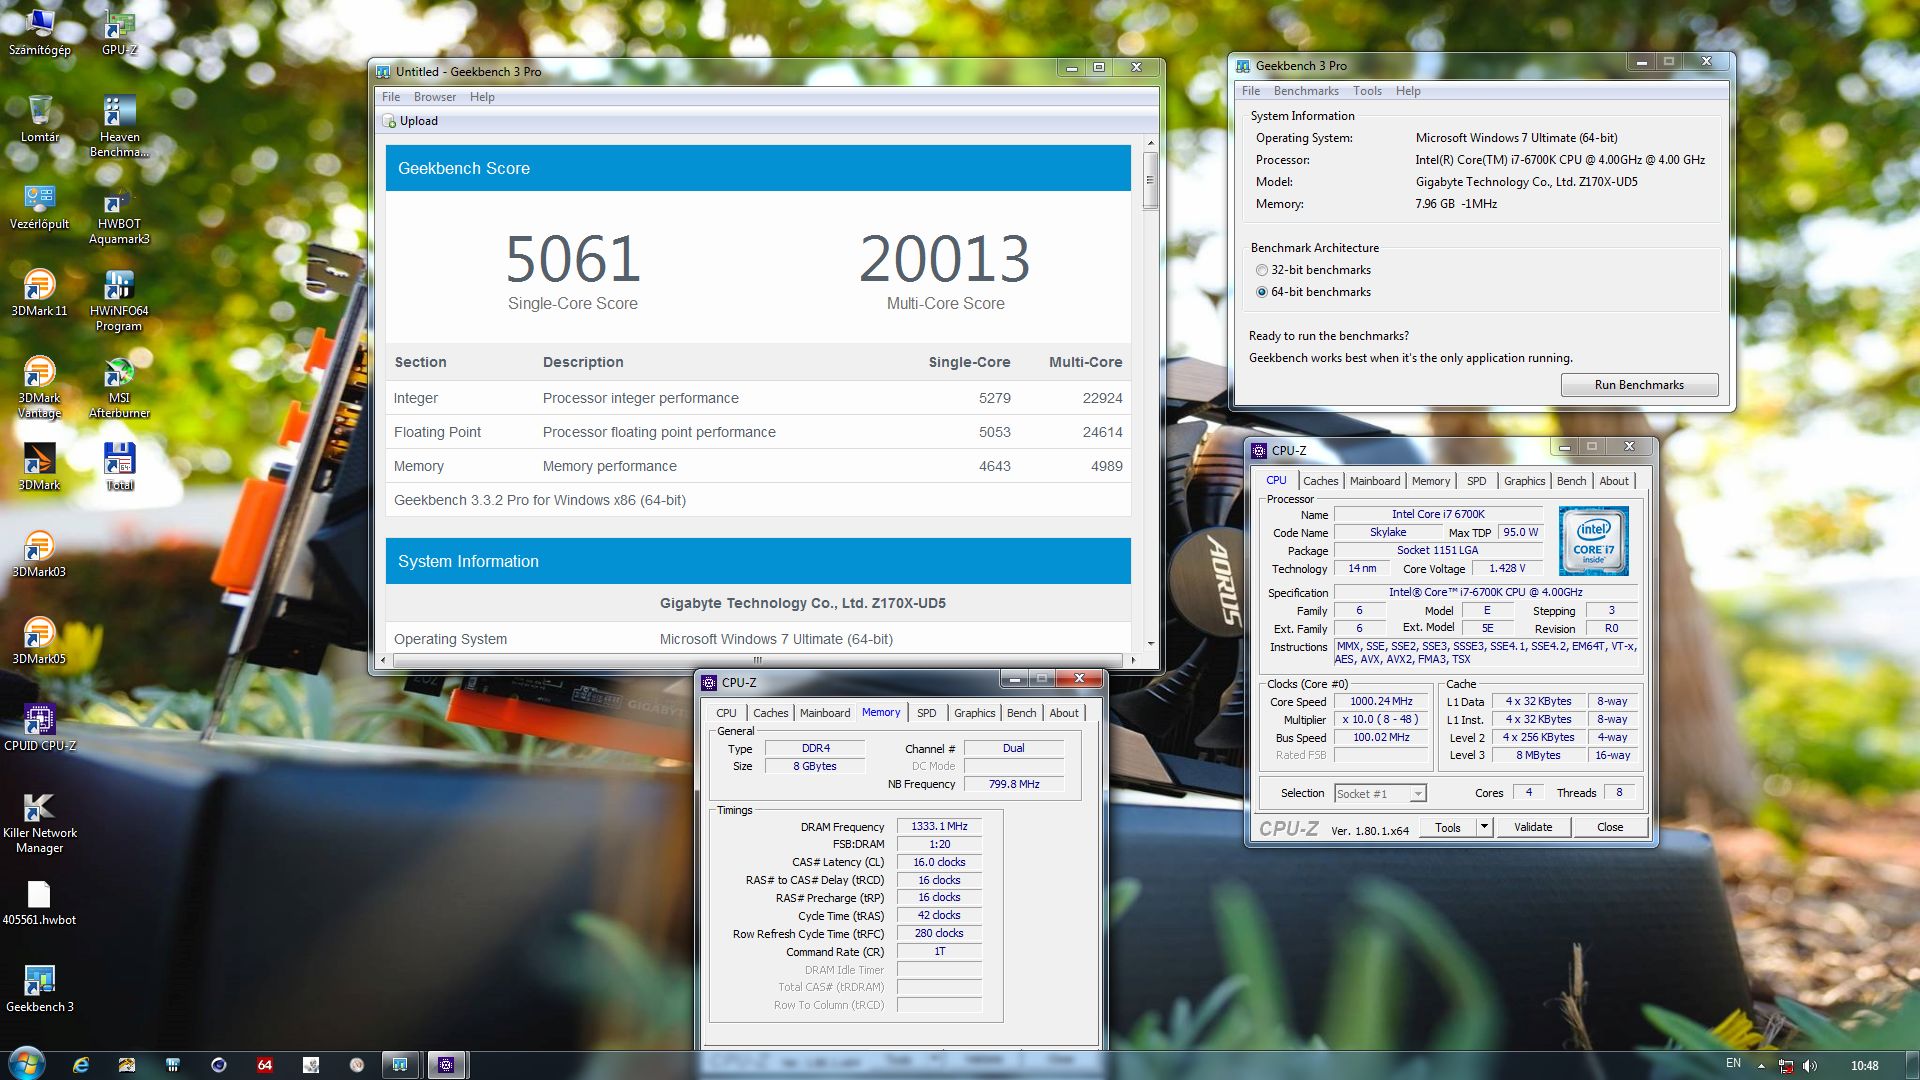Screen dimensions: 1920x1080
Task: Select 32-bit benchmarks radio button
Action: pos(1261,270)
